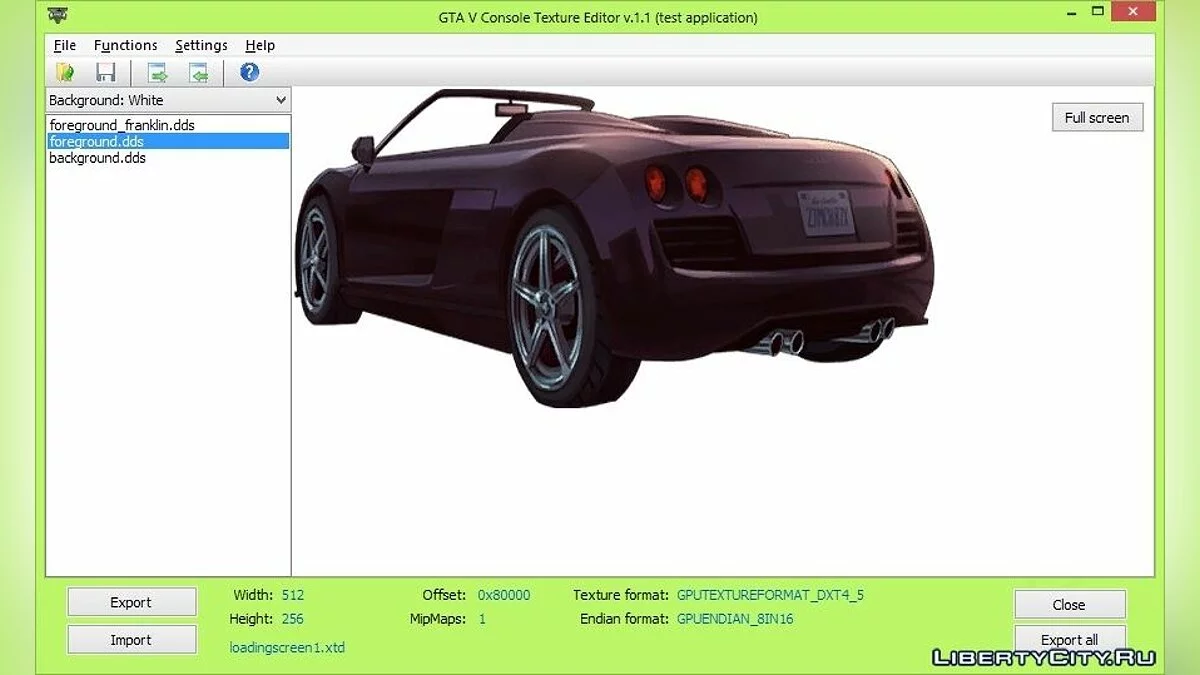Select background.dds in the texture list

coord(97,158)
